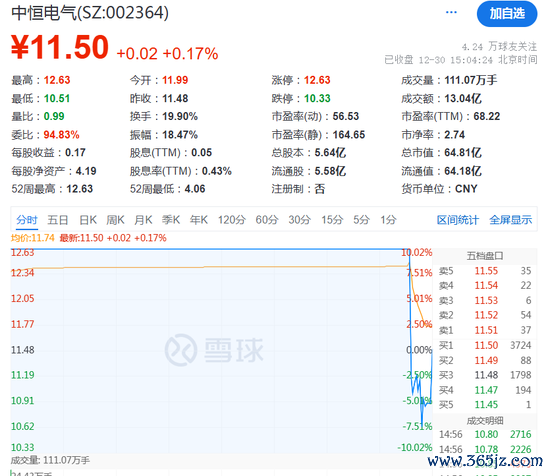This screenshot has height=476, width=550.
Task: Click the 五档盘口 order book header
Action: pos(485,256)
